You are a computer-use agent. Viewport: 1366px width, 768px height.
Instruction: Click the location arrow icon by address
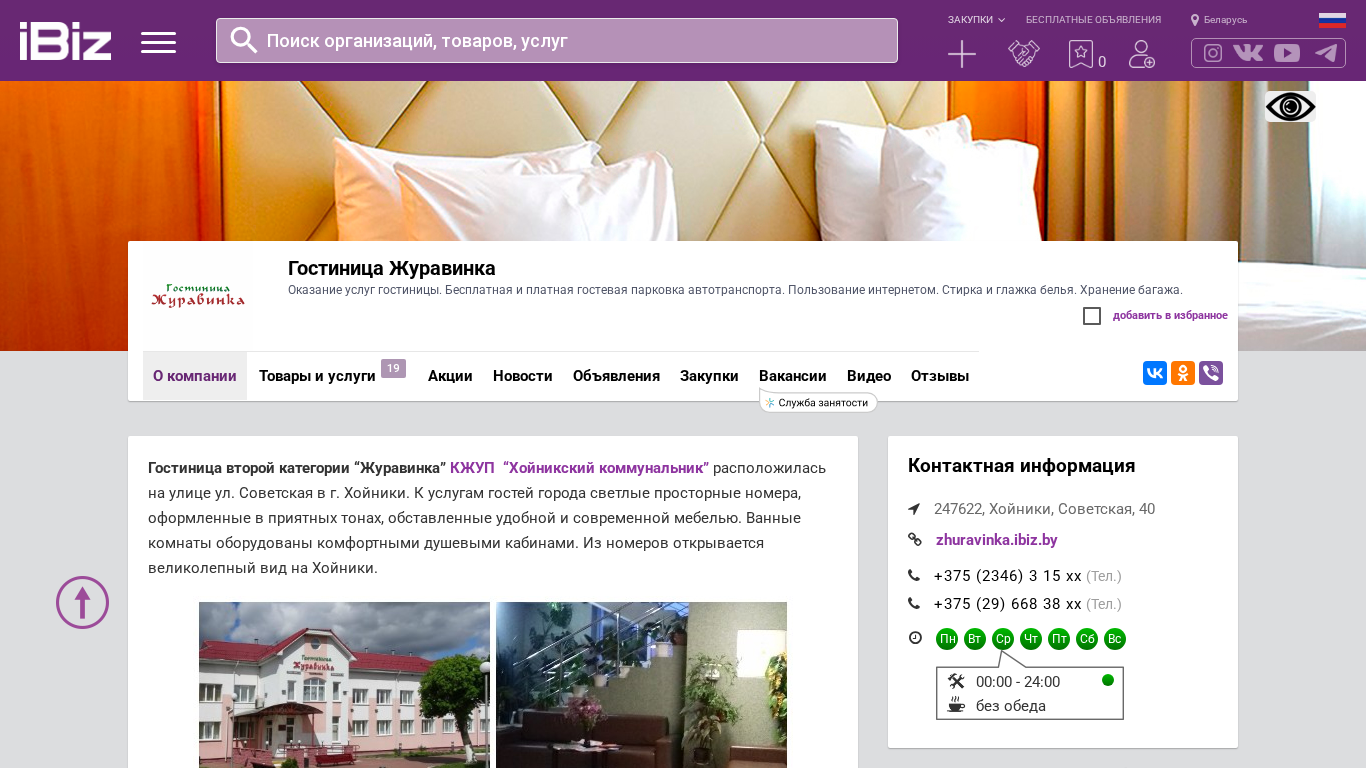click(x=914, y=509)
